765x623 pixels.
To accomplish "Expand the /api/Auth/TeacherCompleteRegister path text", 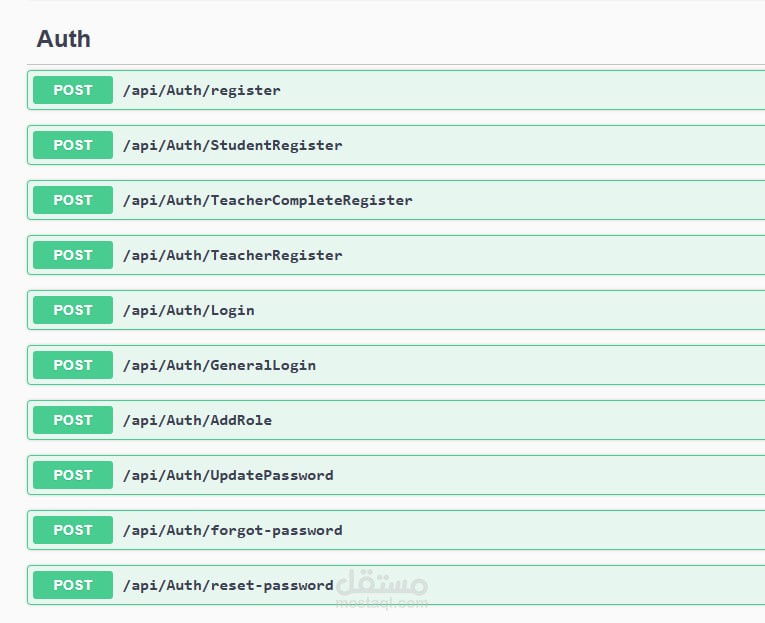I will click(x=267, y=200).
